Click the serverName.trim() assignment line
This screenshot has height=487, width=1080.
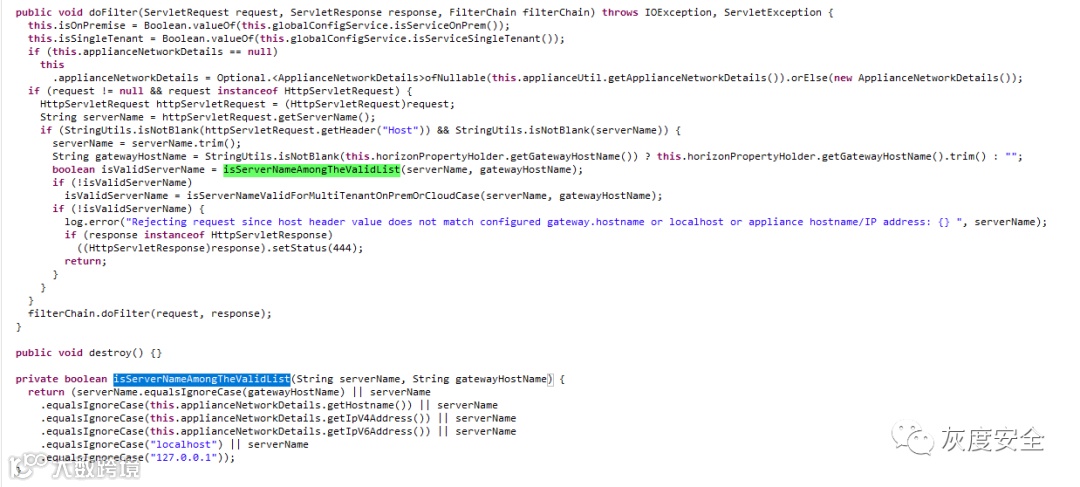pyautogui.click(x=147, y=143)
